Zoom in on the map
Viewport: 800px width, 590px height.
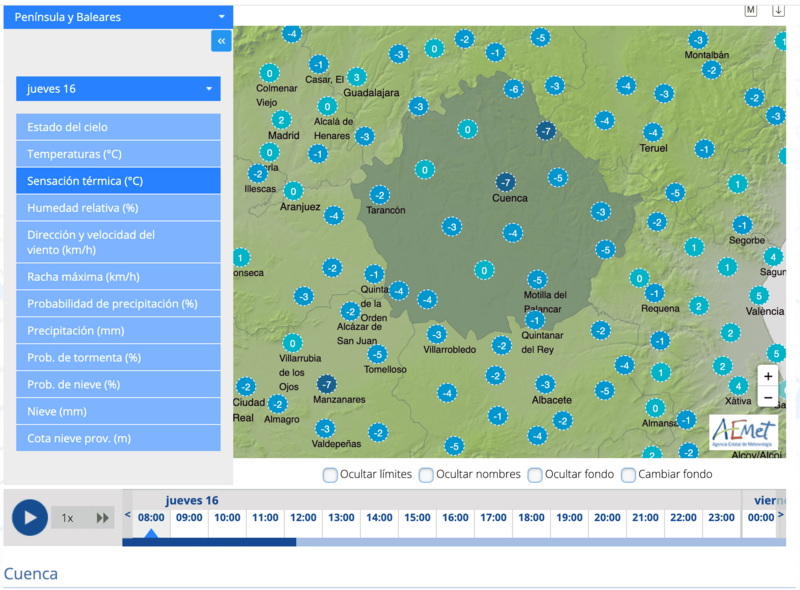coord(767,376)
